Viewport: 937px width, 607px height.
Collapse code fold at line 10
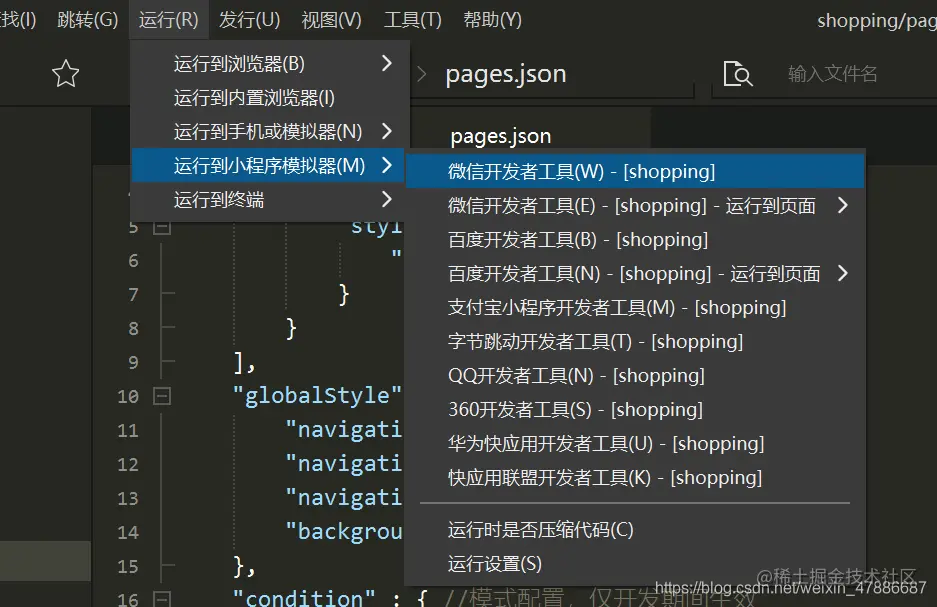(x=162, y=396)
